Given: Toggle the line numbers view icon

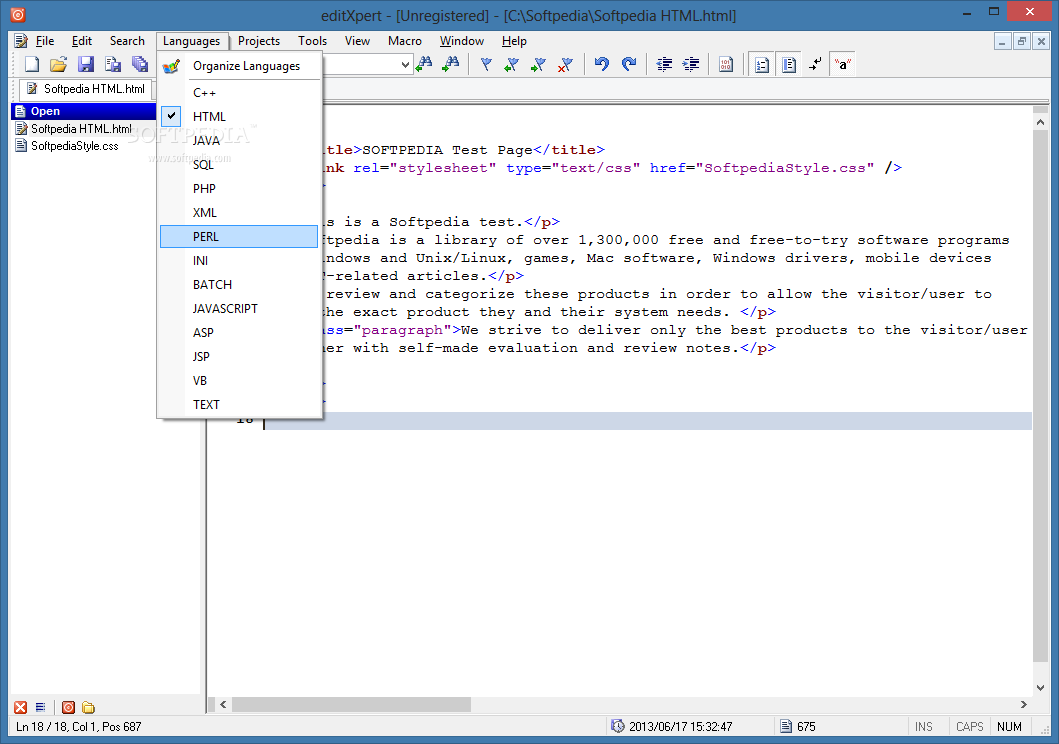Looking at the screenshot, I should [762, 65].
